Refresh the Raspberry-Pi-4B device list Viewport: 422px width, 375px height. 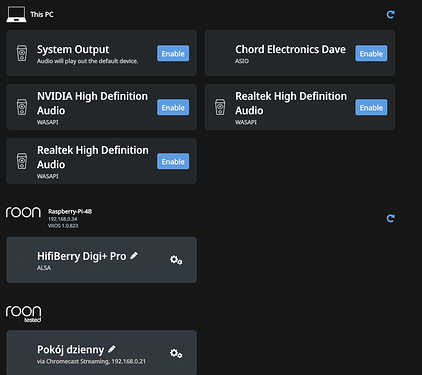coord(390,218)
